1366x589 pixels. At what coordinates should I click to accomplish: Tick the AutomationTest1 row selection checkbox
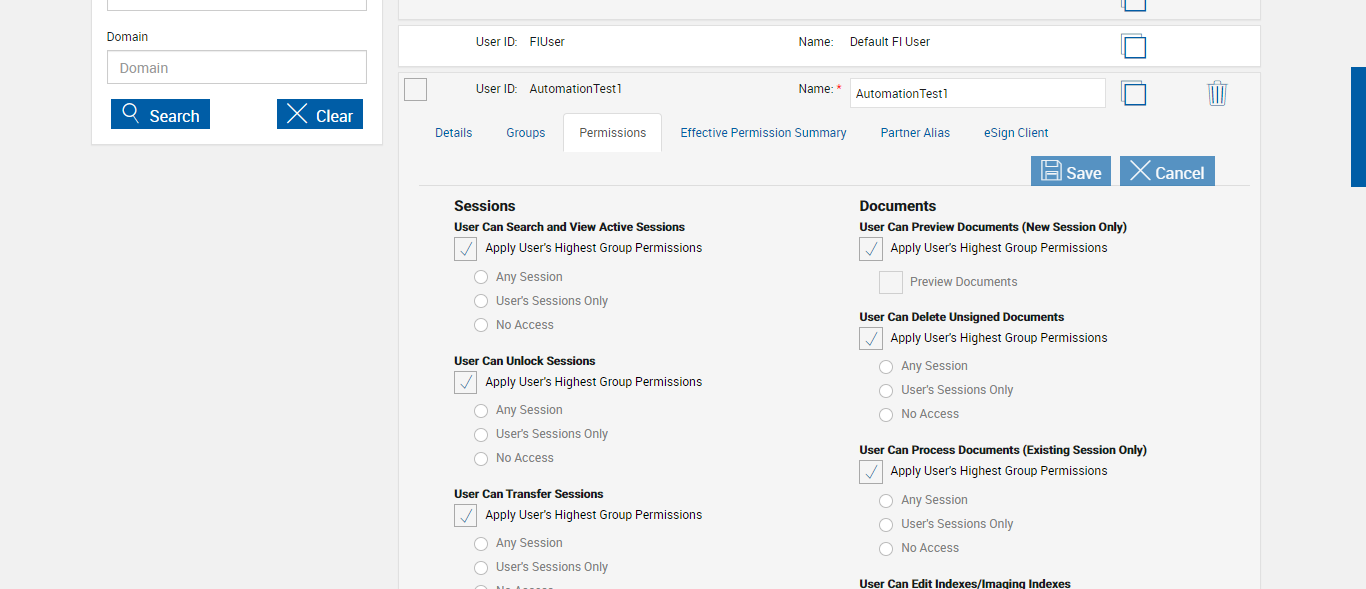(x=415, y=90)
